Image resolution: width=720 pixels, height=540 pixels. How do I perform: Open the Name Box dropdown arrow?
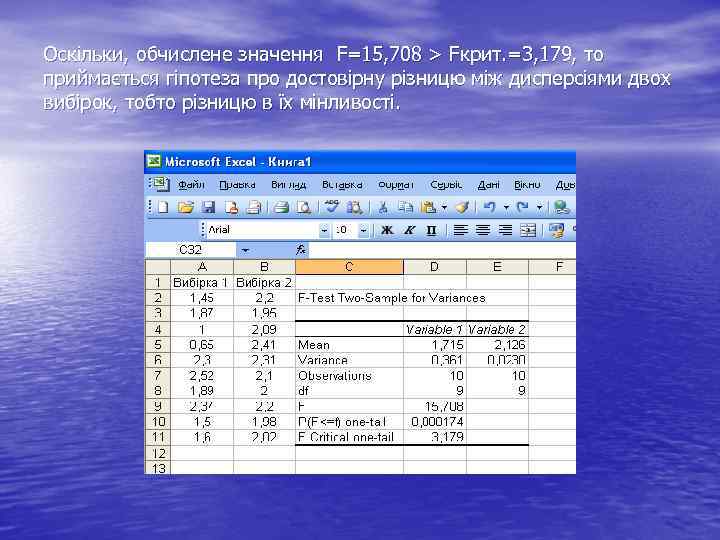245,250
